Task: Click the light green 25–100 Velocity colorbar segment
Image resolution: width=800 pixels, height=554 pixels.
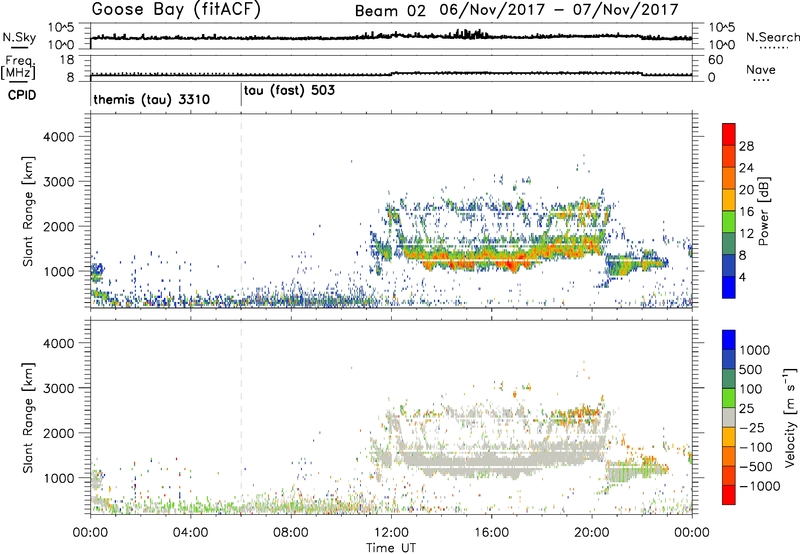Action: pos(729,398)
